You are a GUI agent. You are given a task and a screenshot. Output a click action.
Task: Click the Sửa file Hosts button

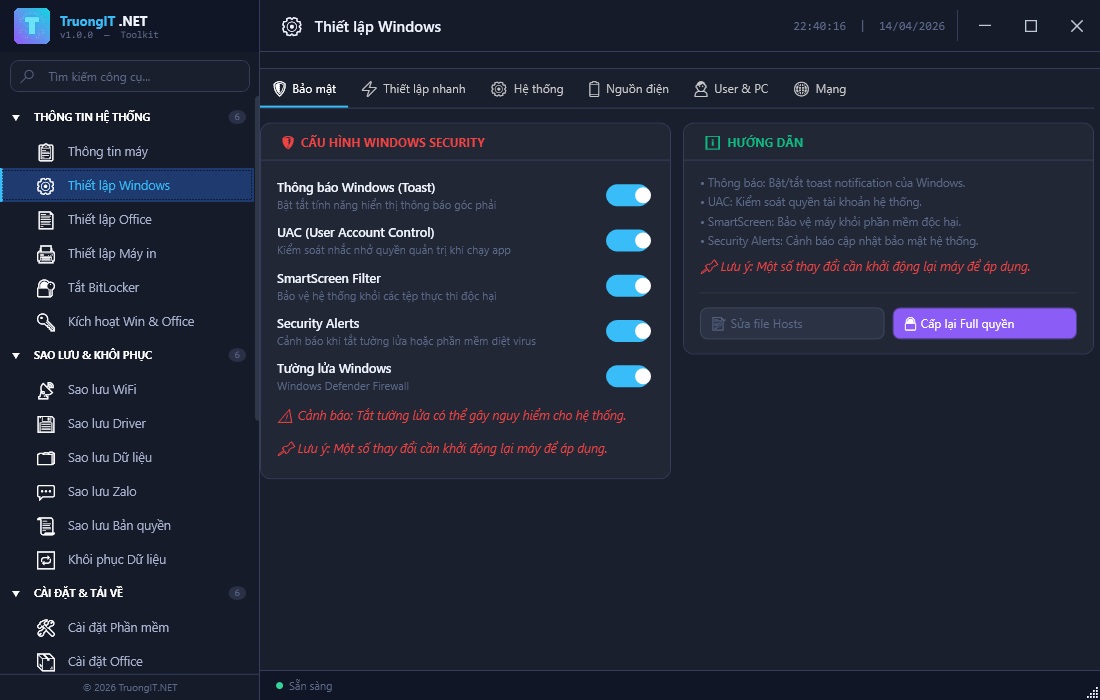click(791, 324)
